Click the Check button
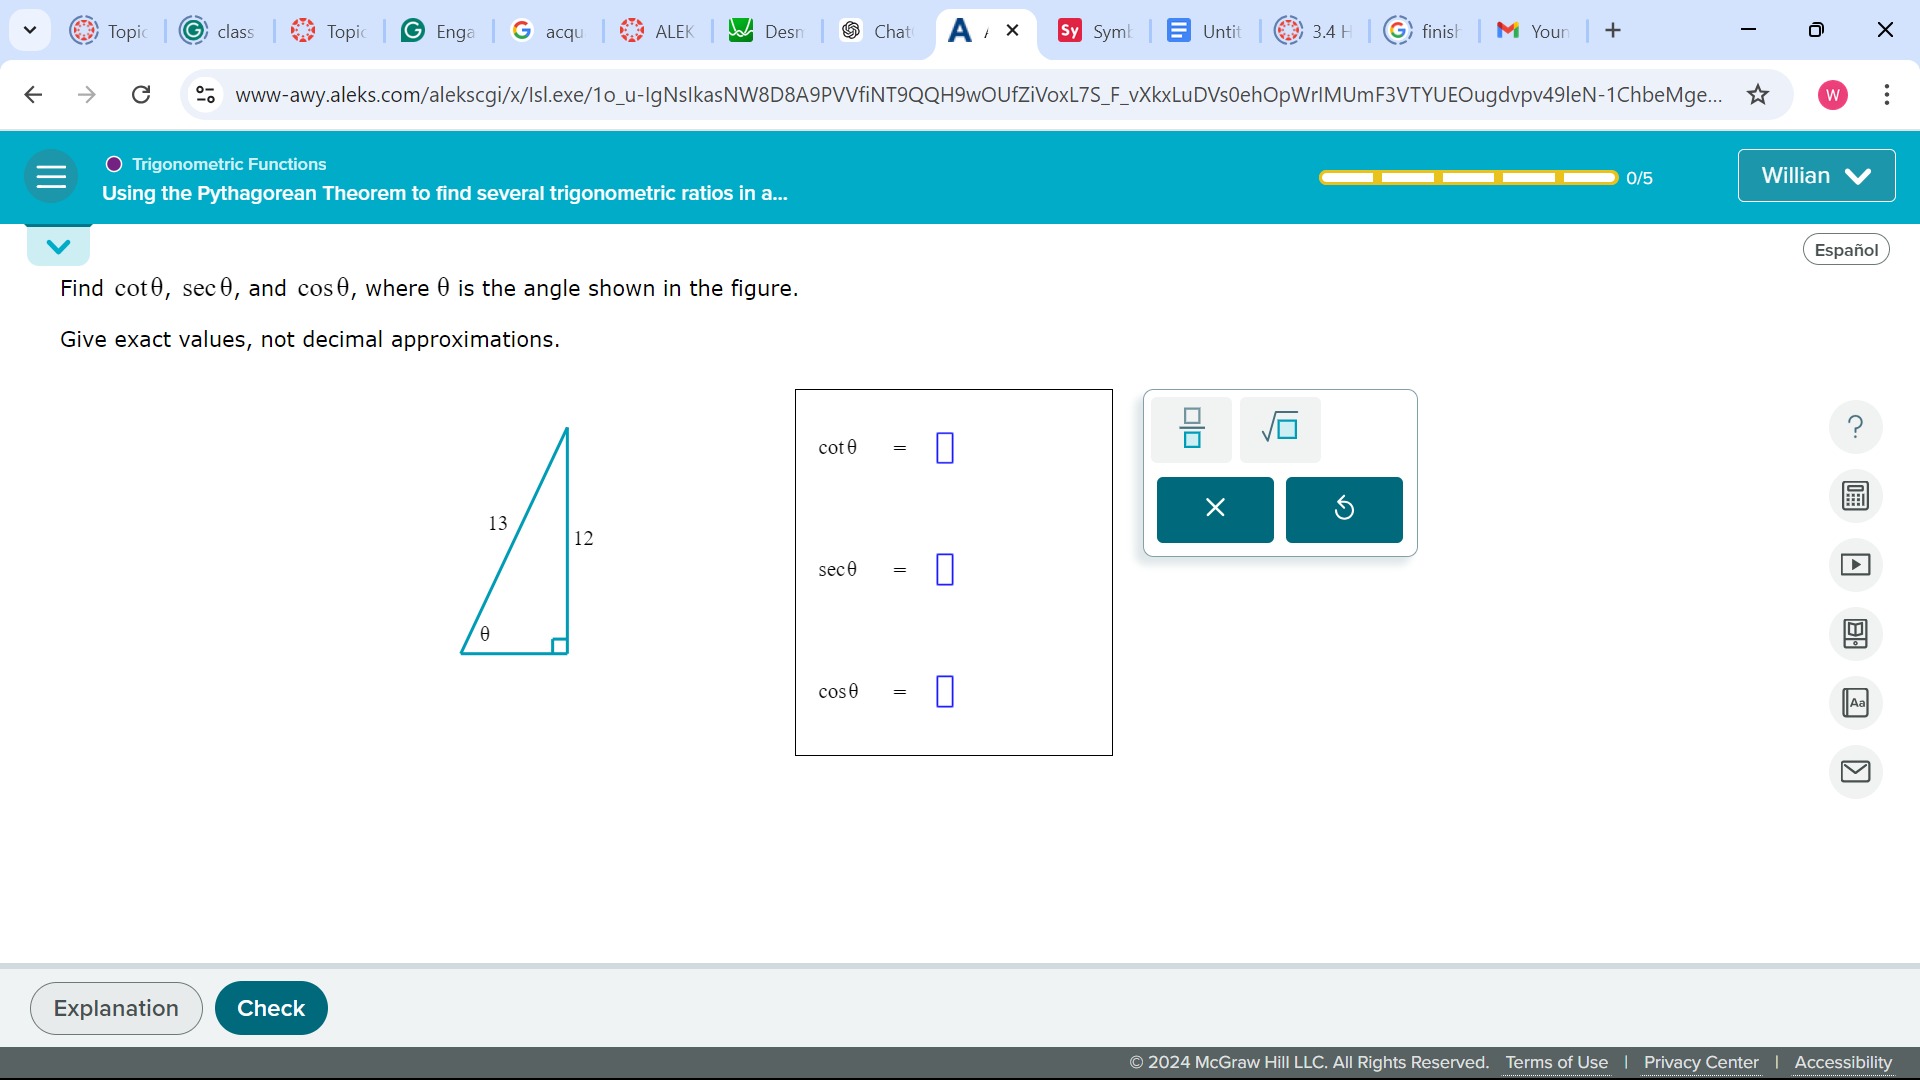Image resolution: width=1920 pixels, height=1080 pixels. (x=271, y=1008)
